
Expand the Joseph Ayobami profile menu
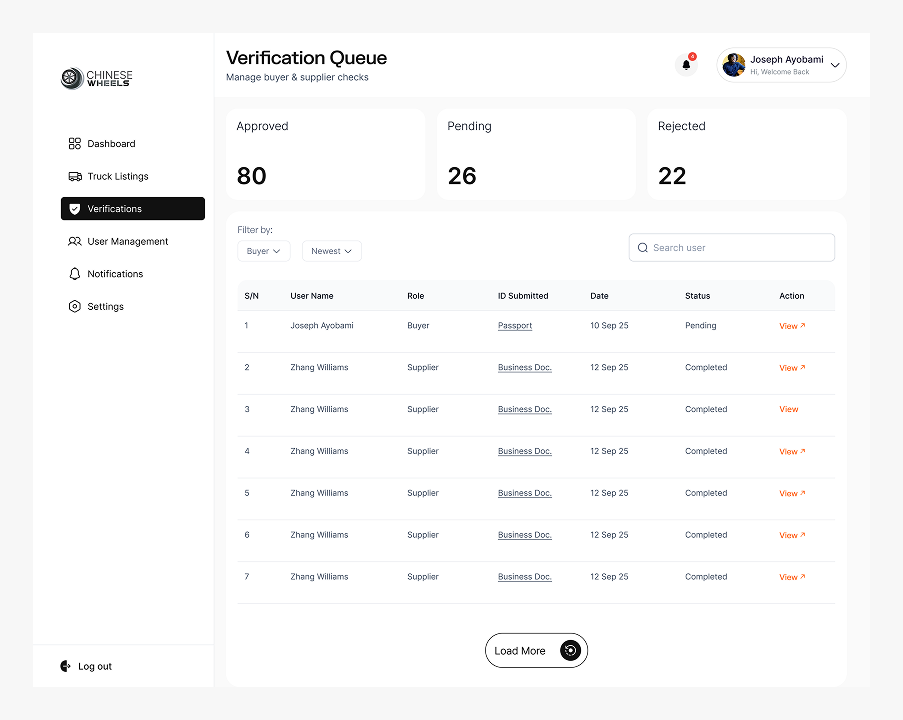[x=835, y=66]
